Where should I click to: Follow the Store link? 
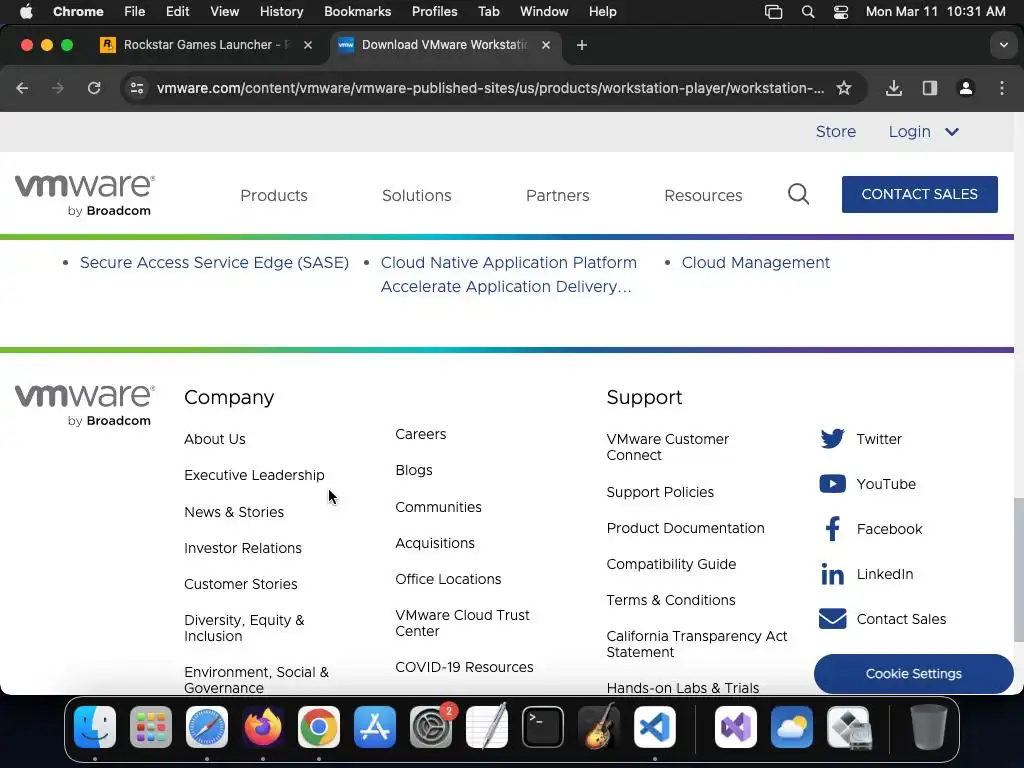pos(835,132)
